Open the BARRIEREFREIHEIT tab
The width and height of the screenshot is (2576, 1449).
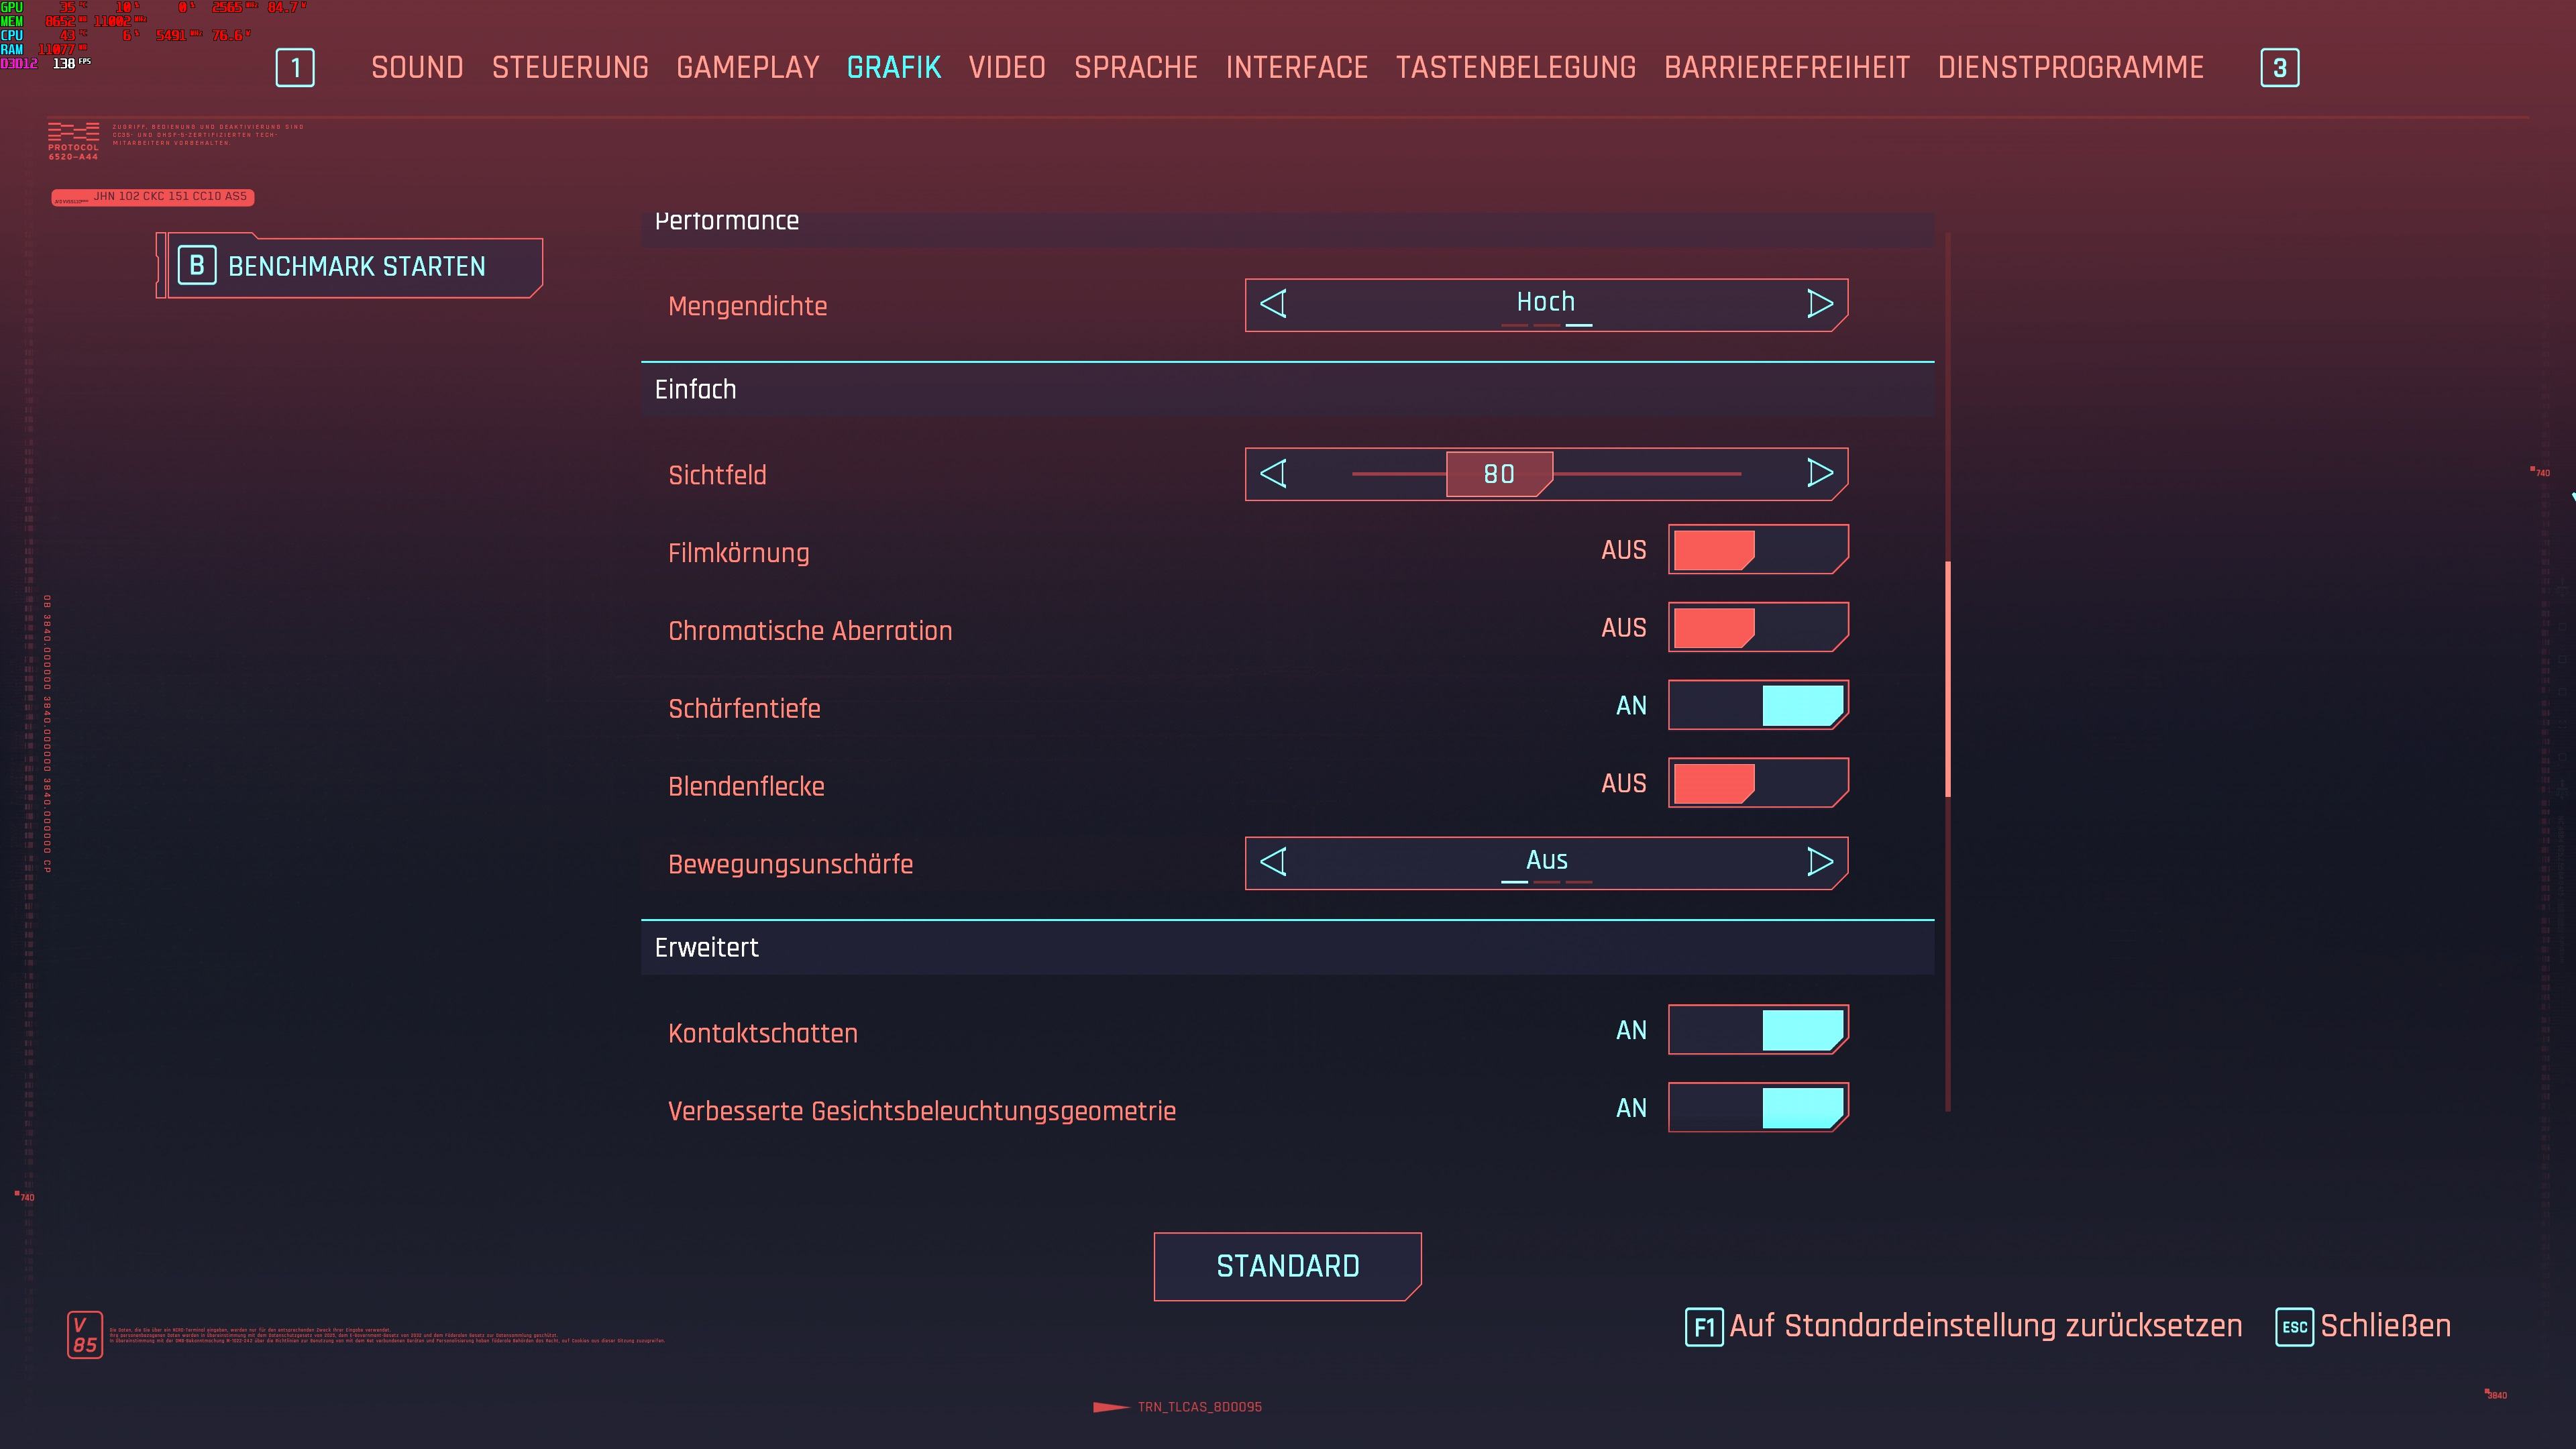click(x=1787, y=68)
